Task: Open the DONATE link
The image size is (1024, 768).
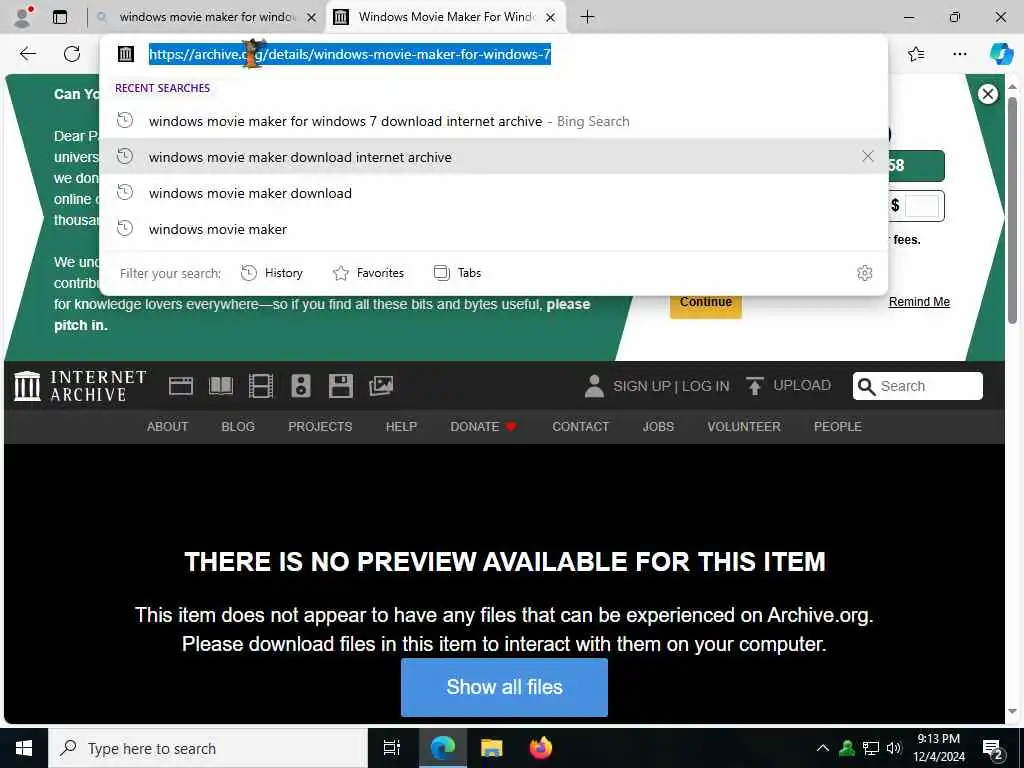Action: pyautogui.click(x=483, y=426)
